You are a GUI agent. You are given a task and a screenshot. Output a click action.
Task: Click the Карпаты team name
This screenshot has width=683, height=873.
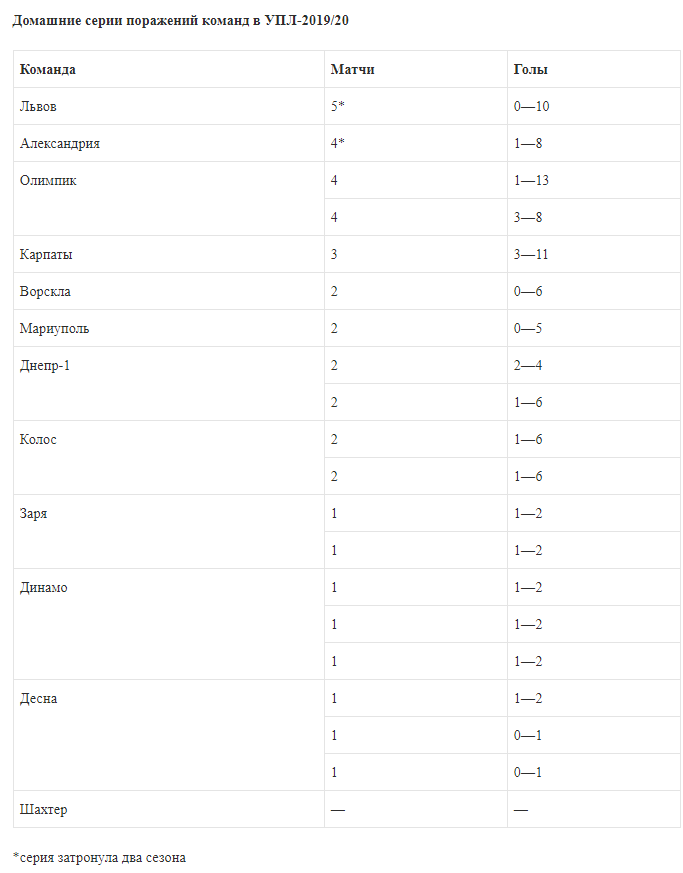(x=46, y=254)
